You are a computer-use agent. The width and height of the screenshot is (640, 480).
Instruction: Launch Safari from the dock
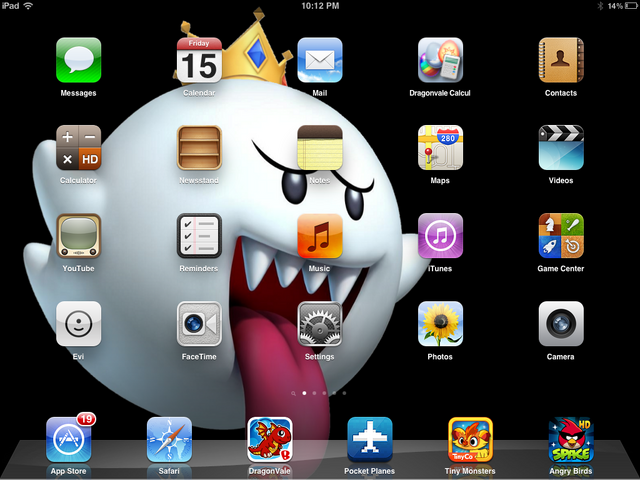coord(169,440)
